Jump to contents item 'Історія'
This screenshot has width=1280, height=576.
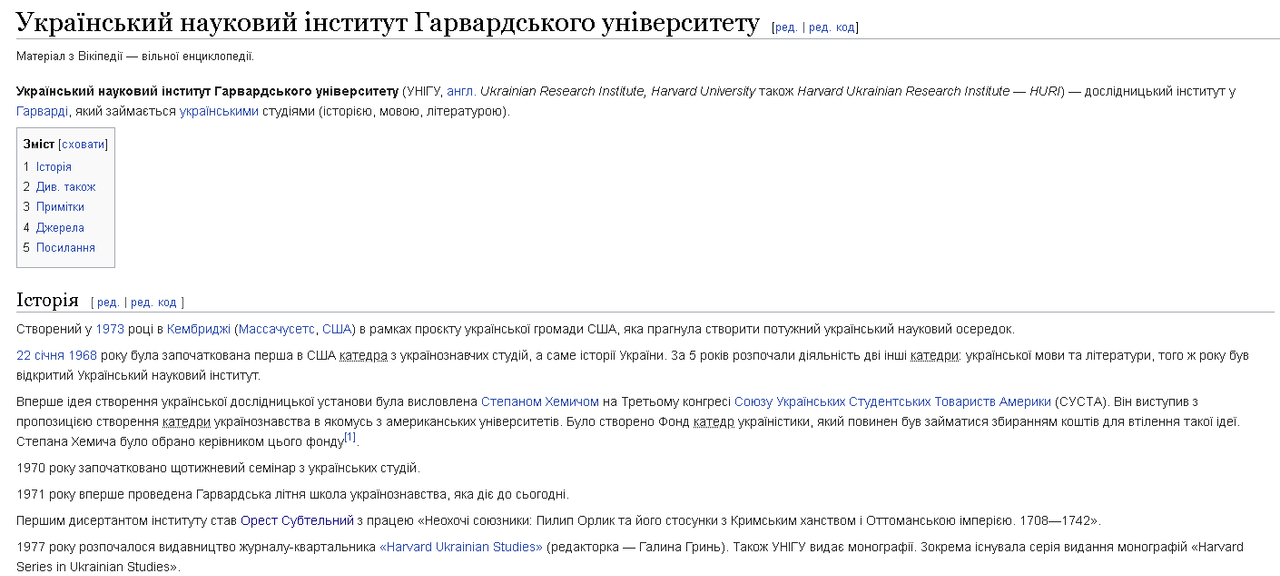click(x=54, y=167)
